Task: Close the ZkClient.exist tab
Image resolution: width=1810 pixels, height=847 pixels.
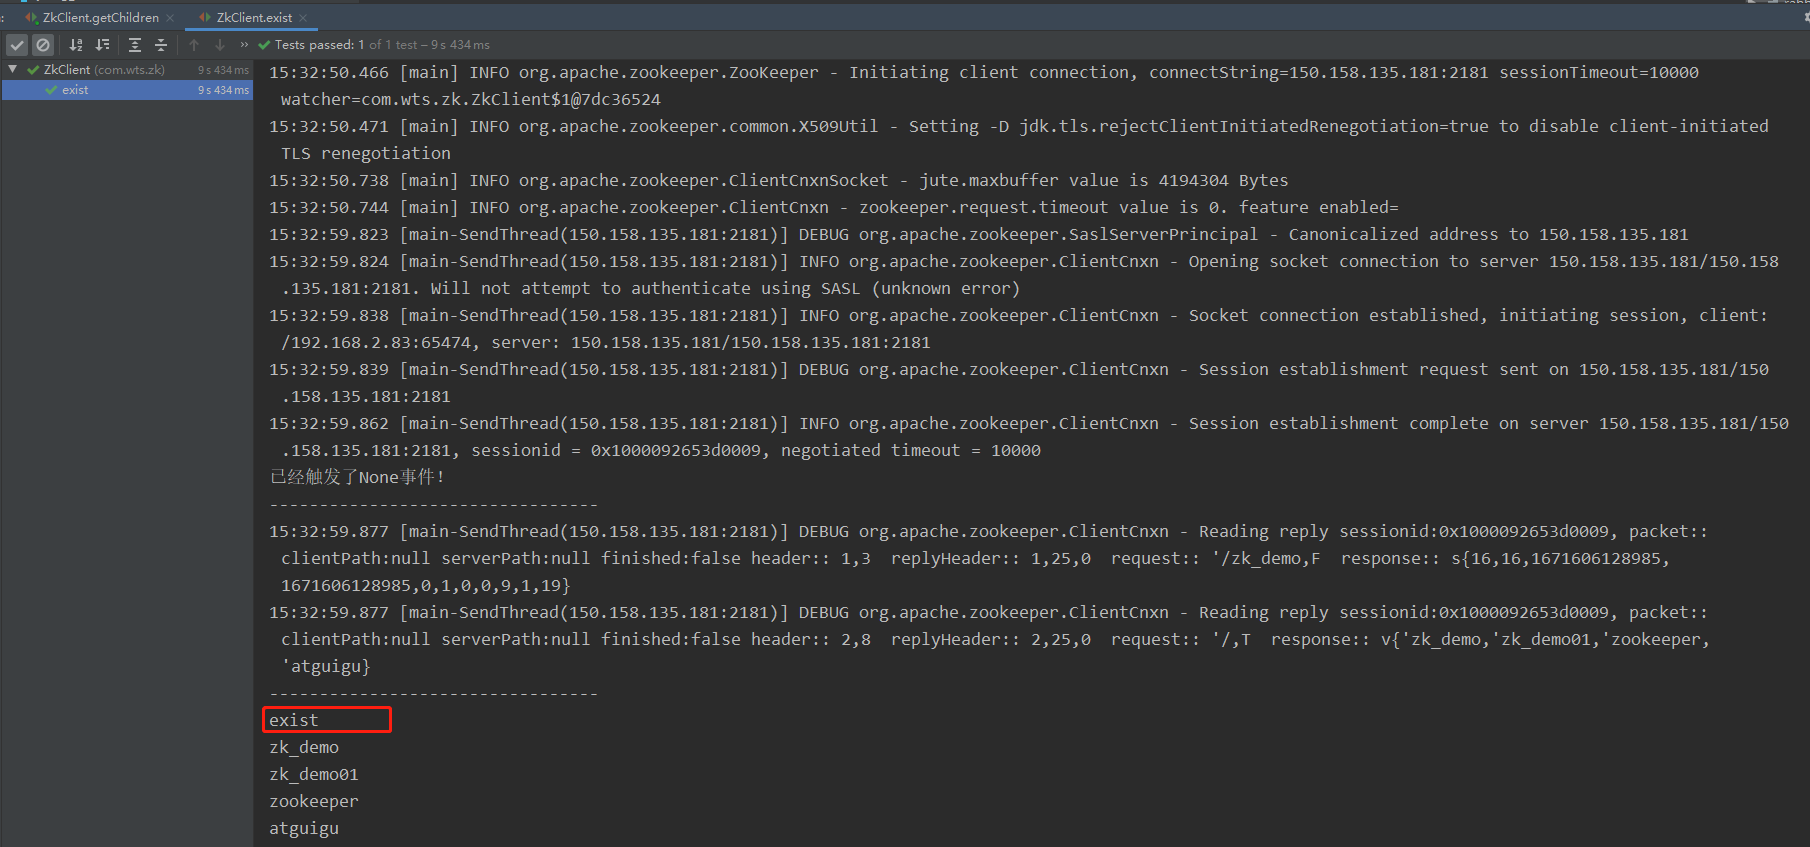Action: tap(303, 18)
